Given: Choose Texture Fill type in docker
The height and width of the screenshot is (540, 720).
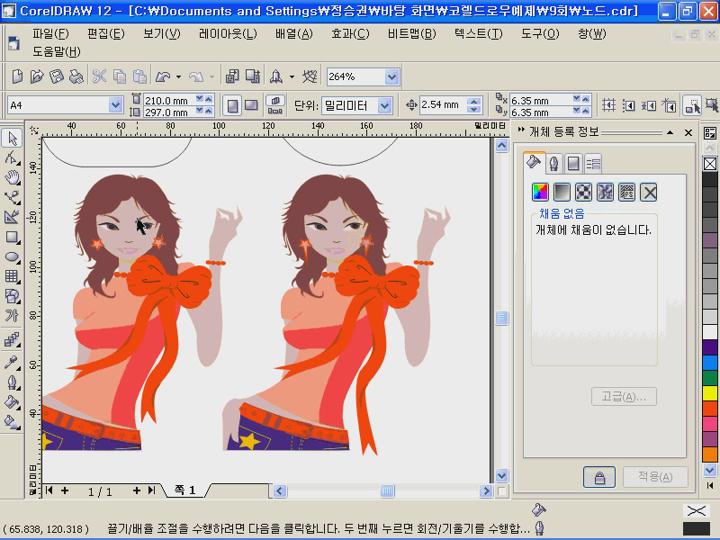Looking at the screenshot, I should [x=605, y=192].
